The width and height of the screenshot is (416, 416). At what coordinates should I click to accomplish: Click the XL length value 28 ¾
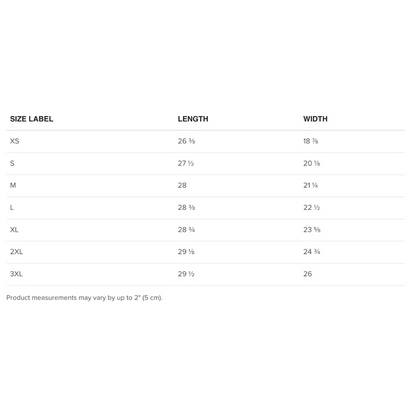(x=186, y=230)
